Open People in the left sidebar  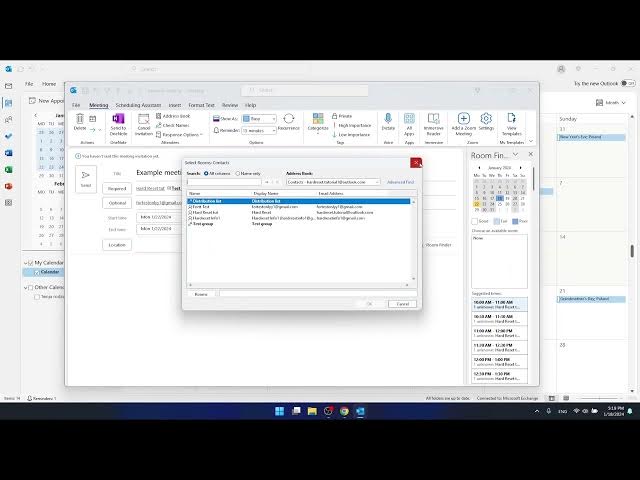click(x=9, y=120)
